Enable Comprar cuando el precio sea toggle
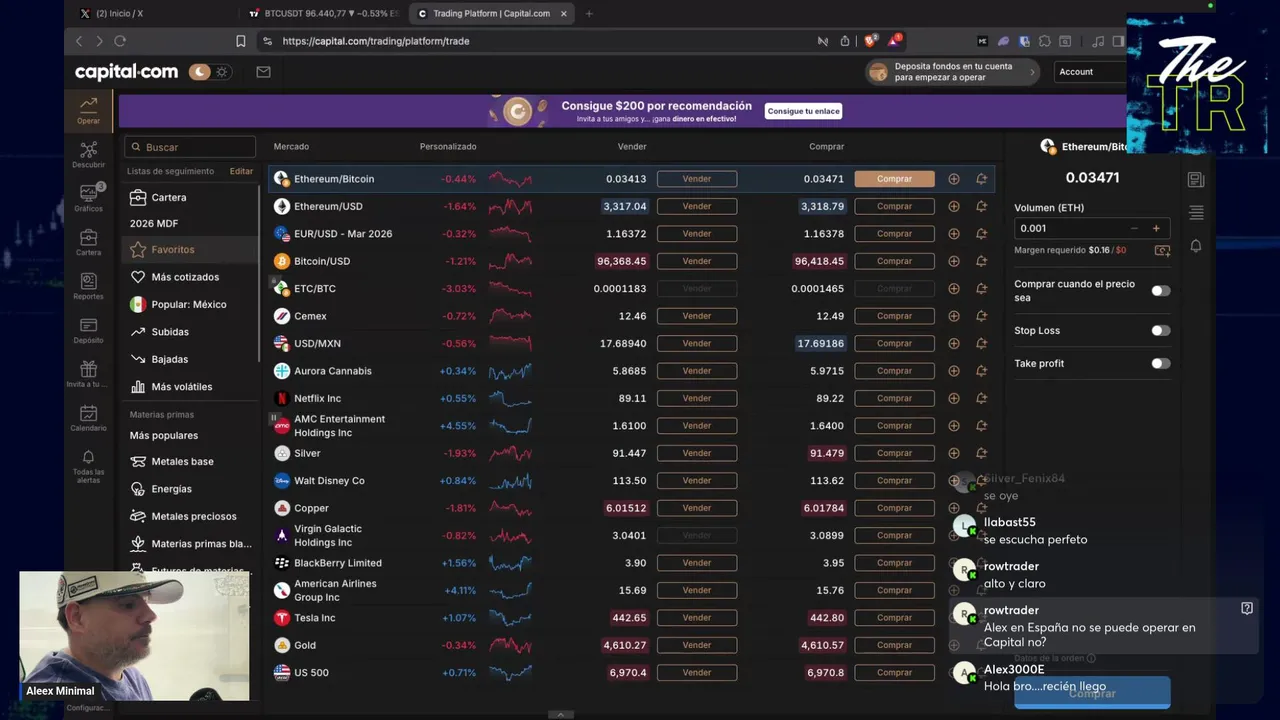Viewport: 1280px width, 720px height. click(1160, 291)
